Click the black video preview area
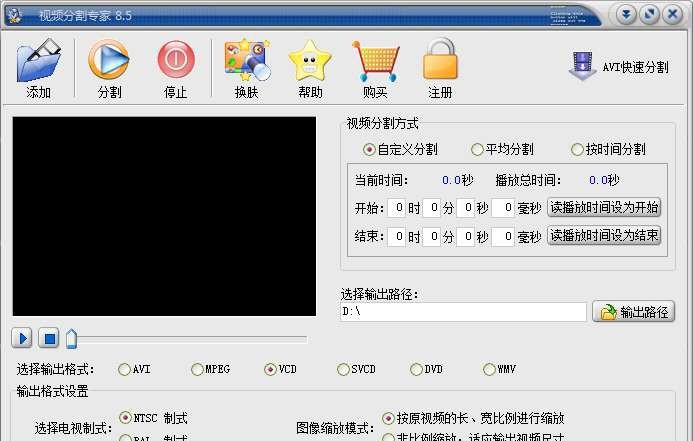Viewport: 693px width, 441px height. 164,216
